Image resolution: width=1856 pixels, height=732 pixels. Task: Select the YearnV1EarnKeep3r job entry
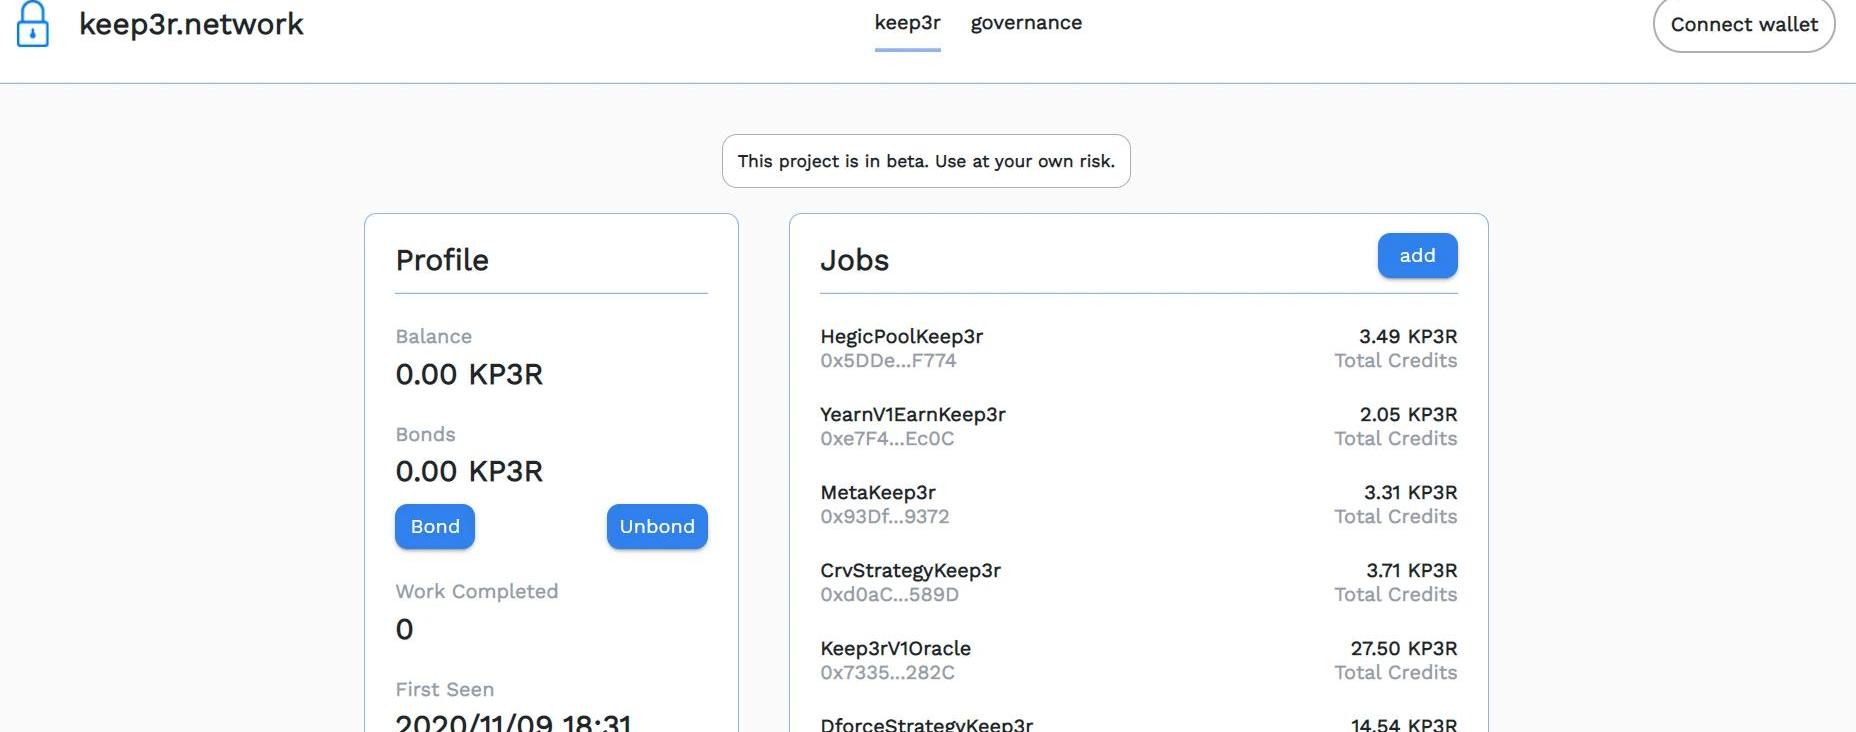(x=912, y=415)
